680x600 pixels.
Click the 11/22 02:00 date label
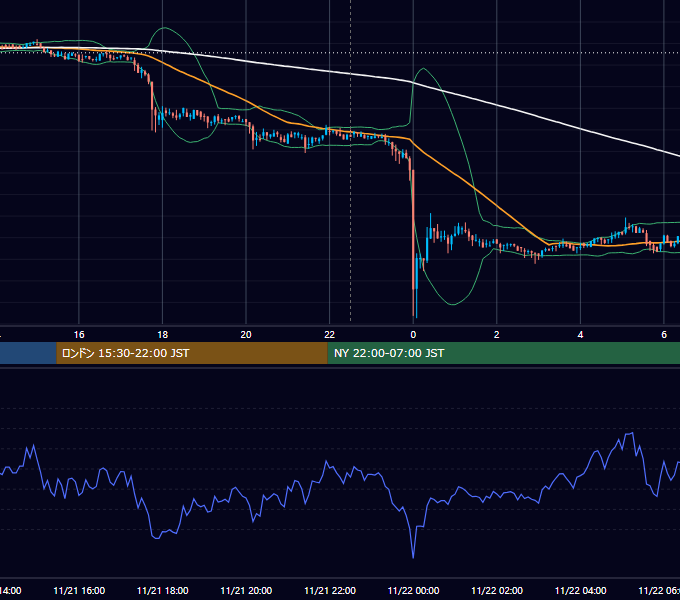497,590
